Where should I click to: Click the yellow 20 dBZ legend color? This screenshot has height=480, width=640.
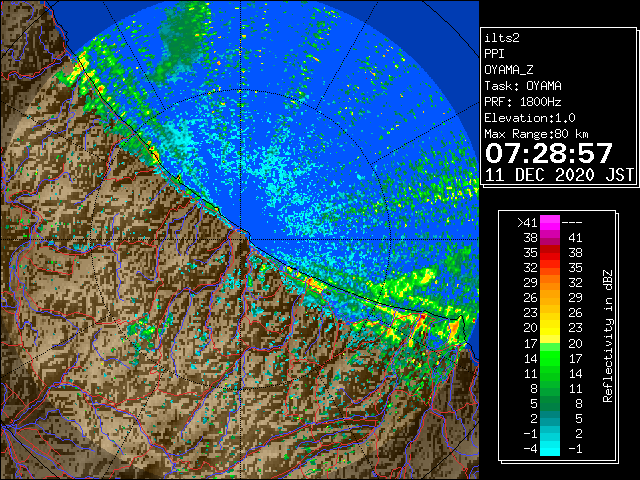(x=550, y=328)
